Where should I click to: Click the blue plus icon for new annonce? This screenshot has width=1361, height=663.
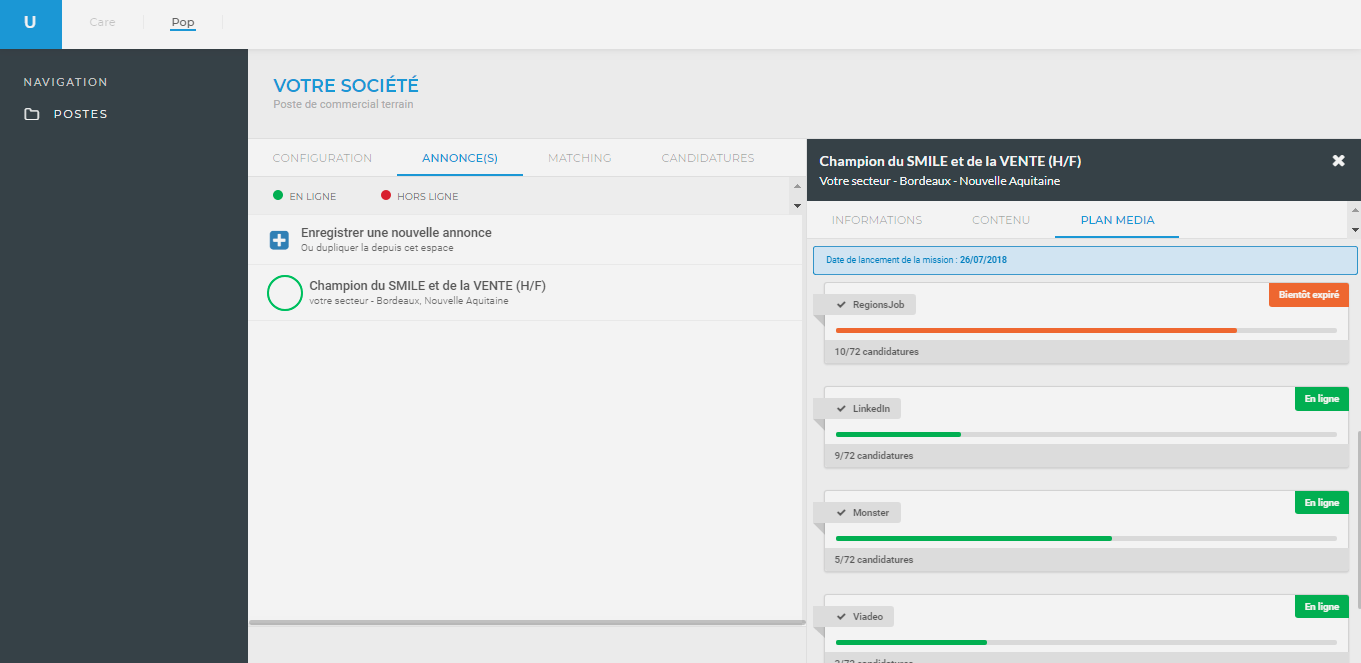point(279,240)
